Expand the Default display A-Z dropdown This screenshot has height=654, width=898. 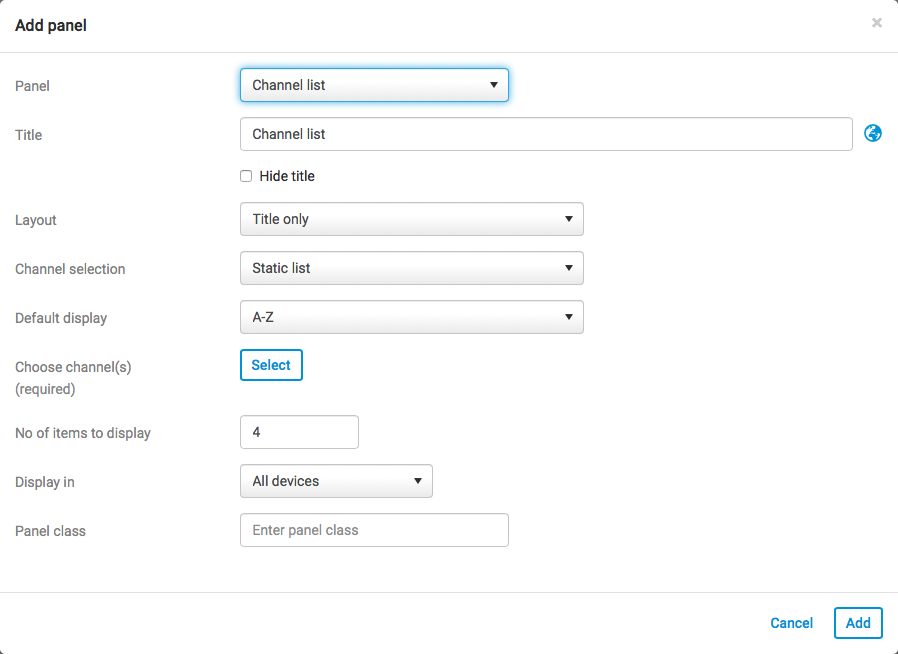tap(411, 317)
